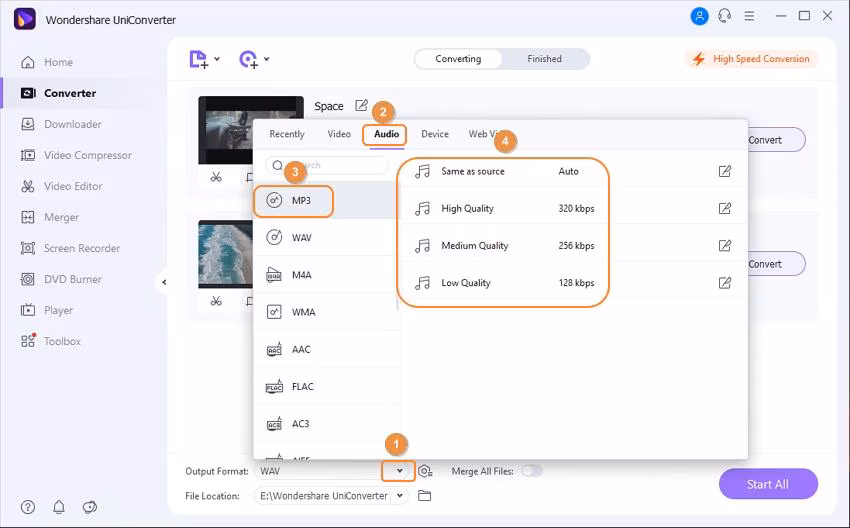This screenshot has width=850, height=528.
Task: Click the format search field
Action: click(327, 165)
